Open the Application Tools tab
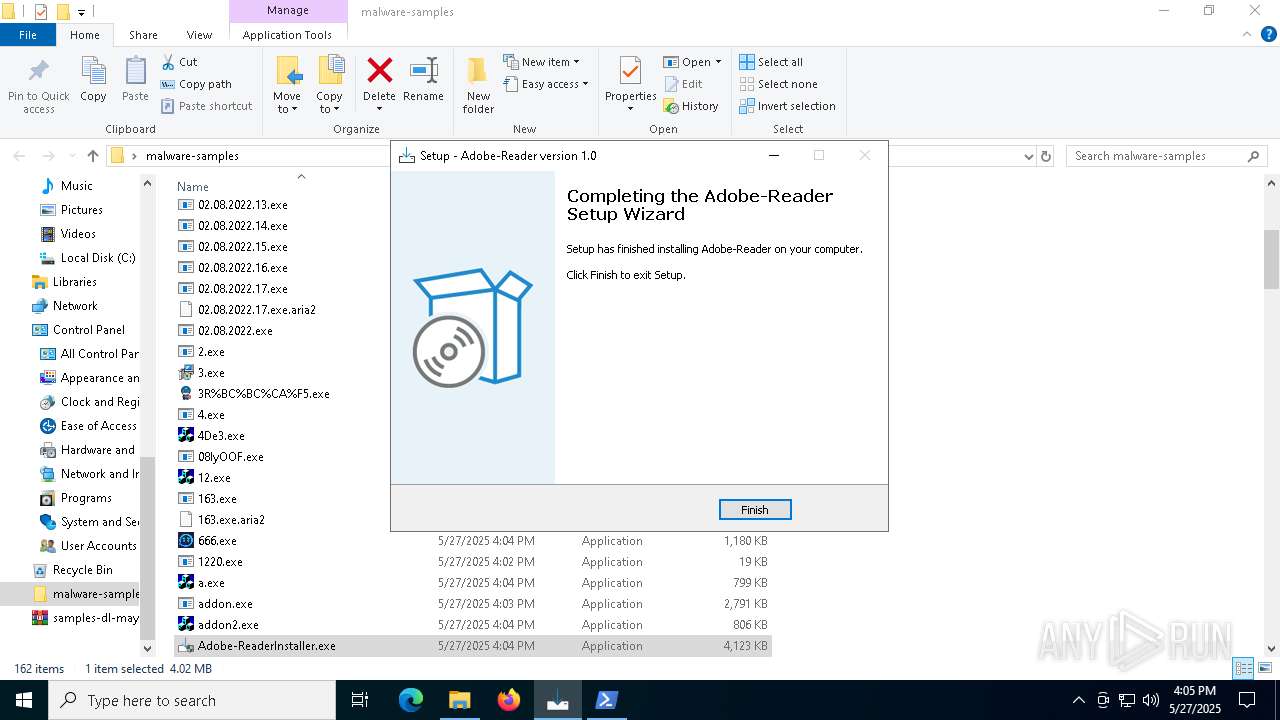 tap(287, 35)
